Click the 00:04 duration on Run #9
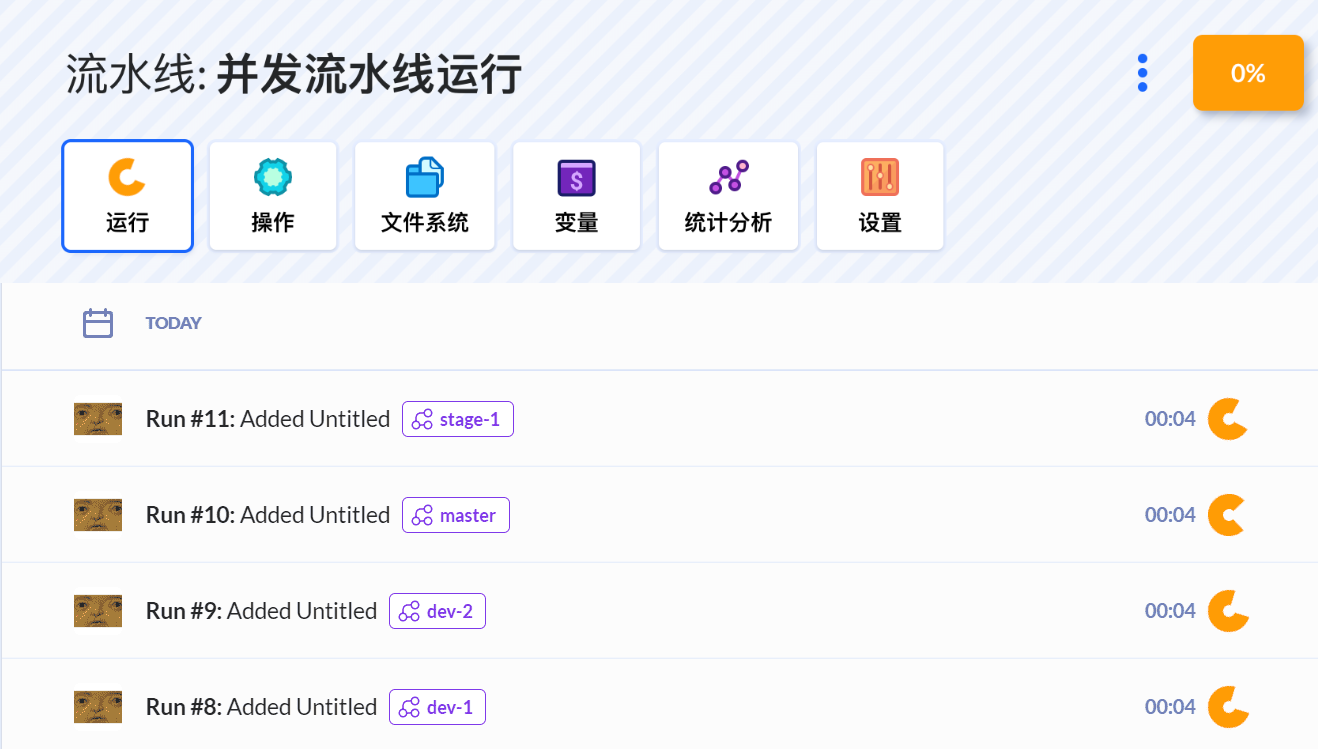This screenshot has width=1318, height=749. (1170, 611)
